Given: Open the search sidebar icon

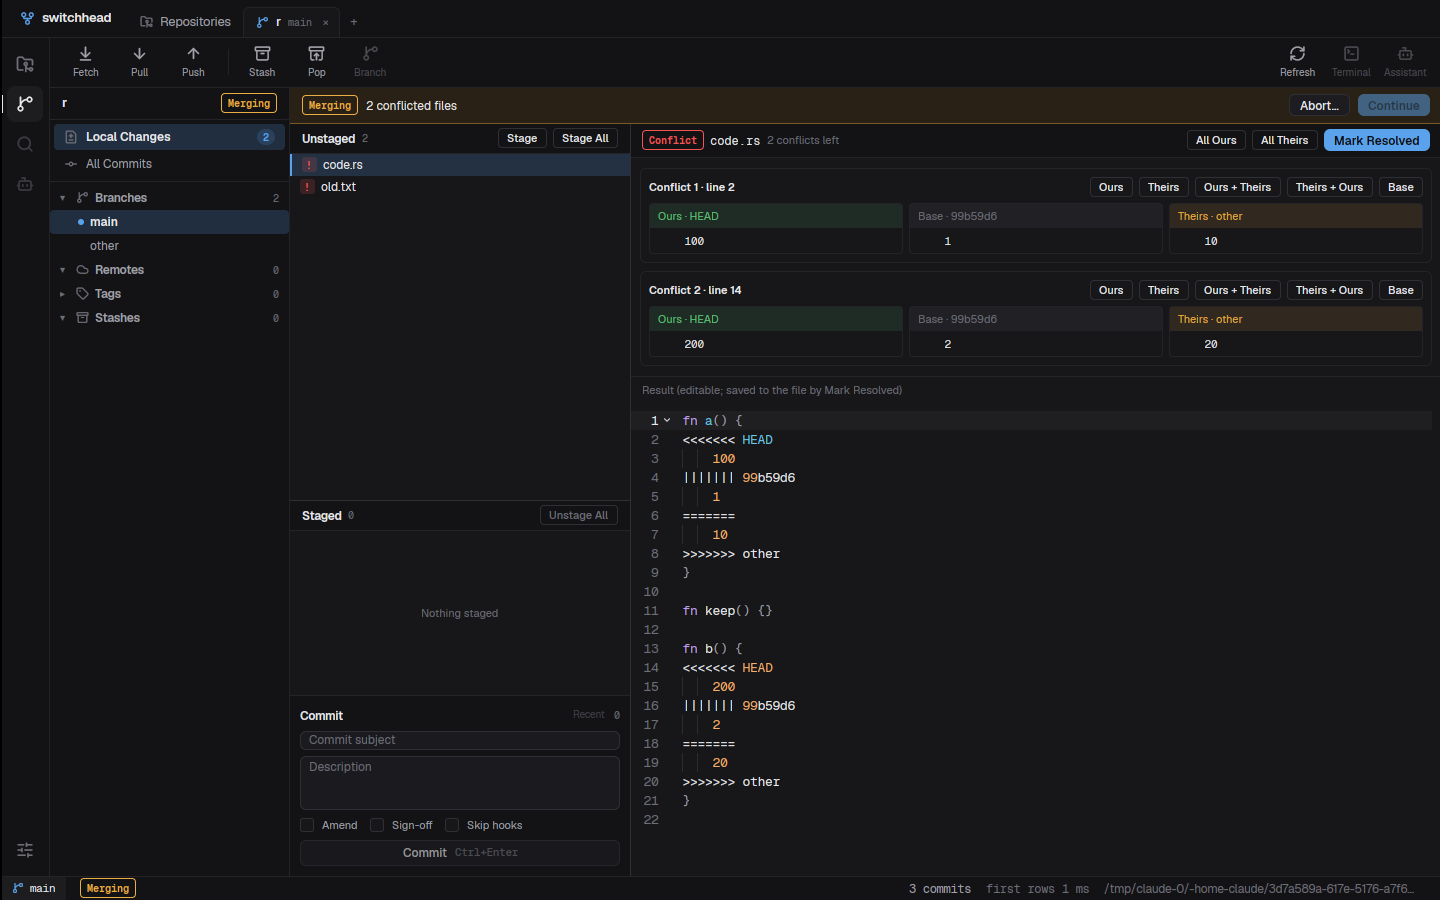Looking at the screenshot, I should (25, 144).
